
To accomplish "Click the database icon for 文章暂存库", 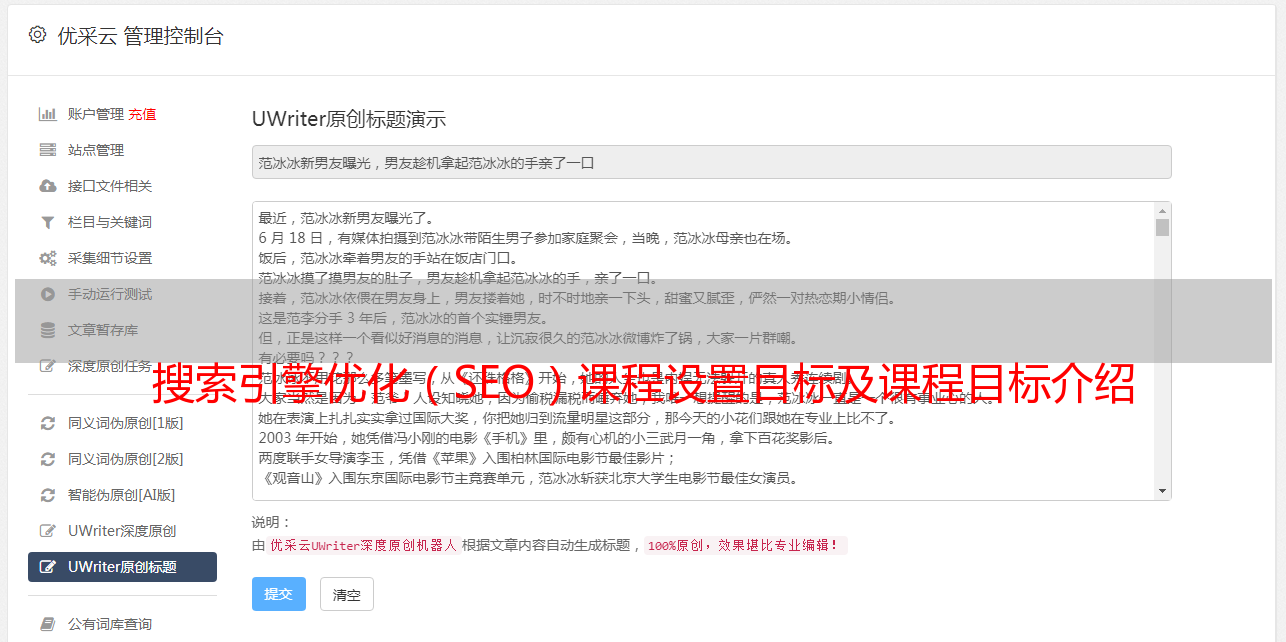I will pos(47,330).
